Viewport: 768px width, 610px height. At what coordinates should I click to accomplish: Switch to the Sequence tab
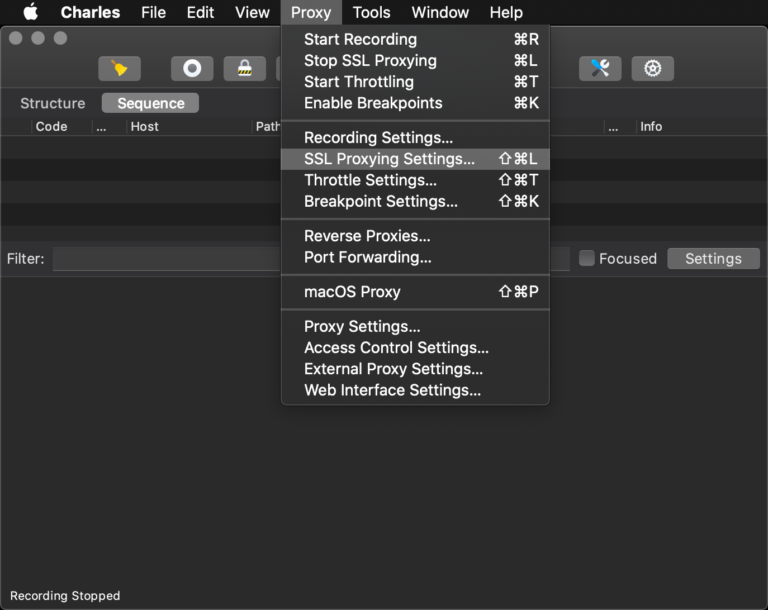click(151, 103)
